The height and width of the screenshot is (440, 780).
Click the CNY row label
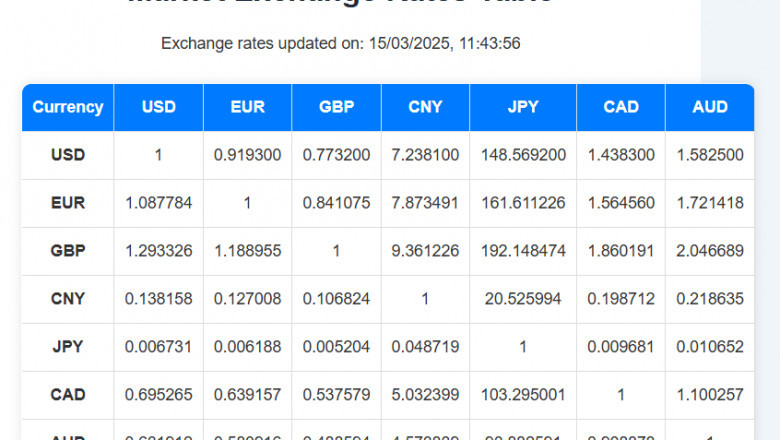point(68,299)
